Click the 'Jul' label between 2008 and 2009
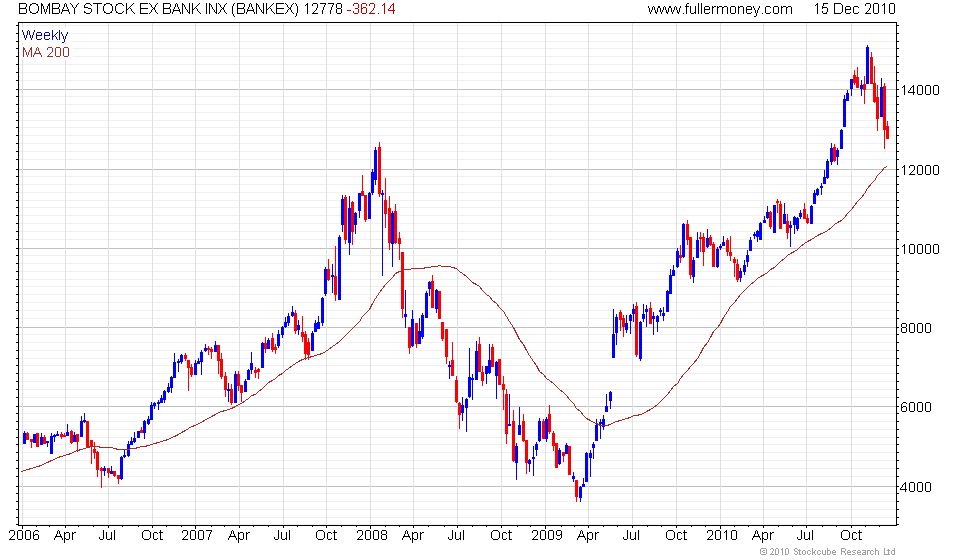The height and width of the screenshot is (560, 980). pos(456,536)
